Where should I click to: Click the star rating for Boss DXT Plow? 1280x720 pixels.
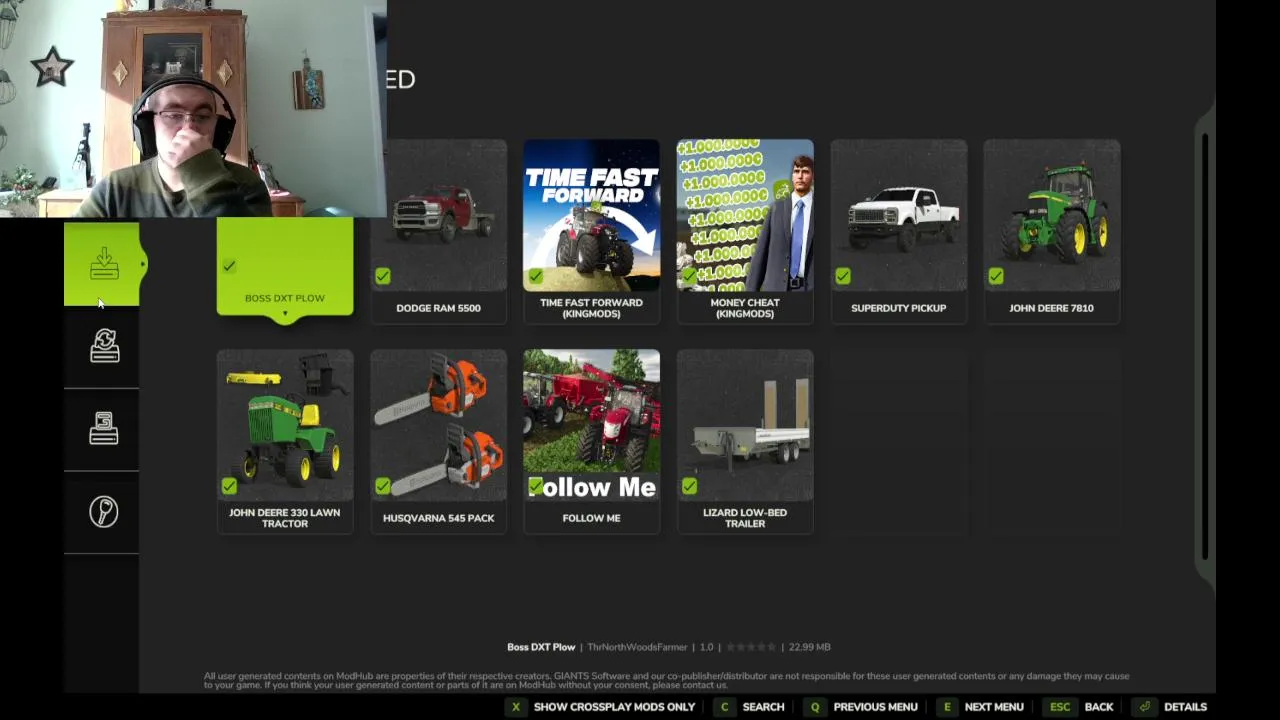click(x=751, y=647)
